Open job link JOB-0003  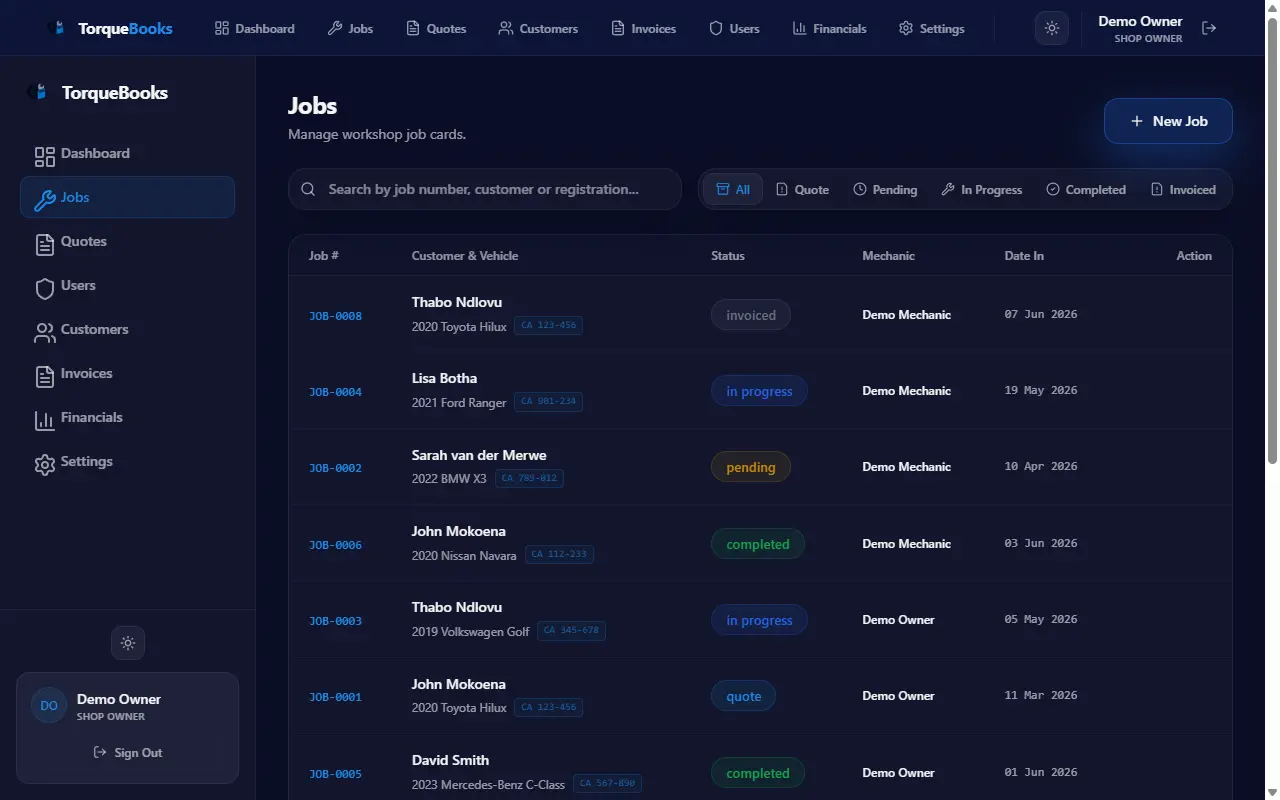coord(335,621)
